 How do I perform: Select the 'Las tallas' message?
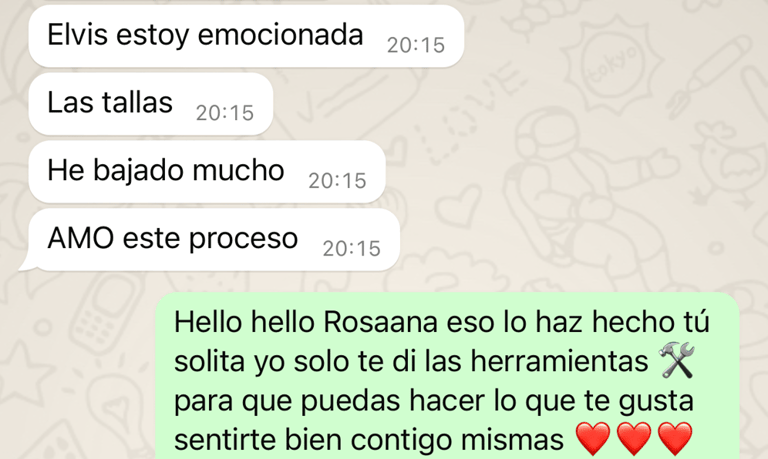(151, 104)
